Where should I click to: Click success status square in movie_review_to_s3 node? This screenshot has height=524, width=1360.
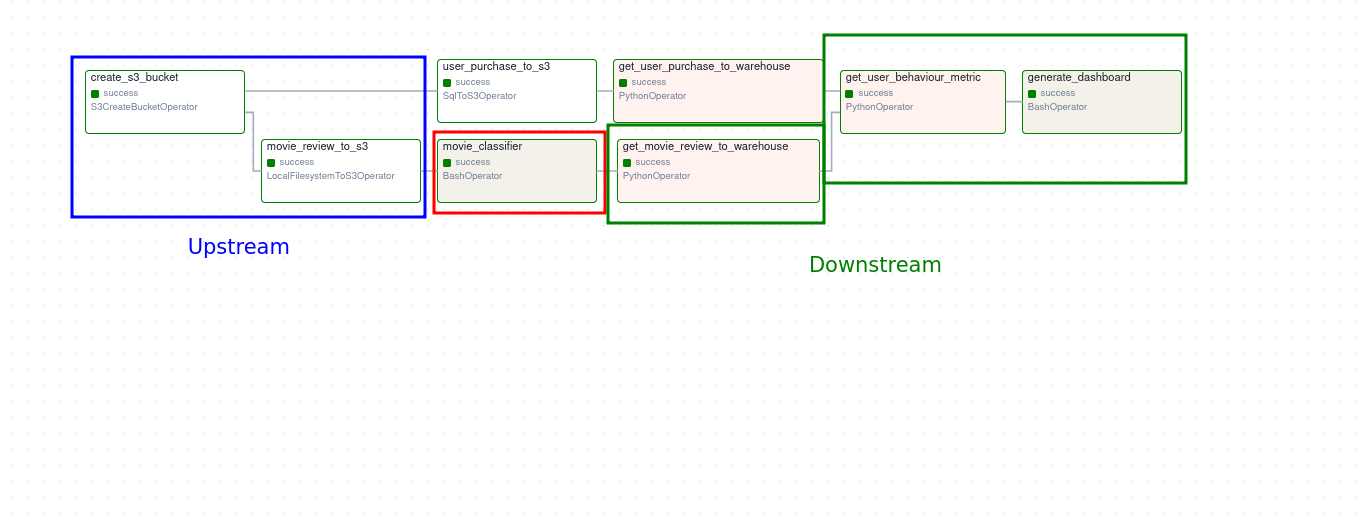coord(271,163)
